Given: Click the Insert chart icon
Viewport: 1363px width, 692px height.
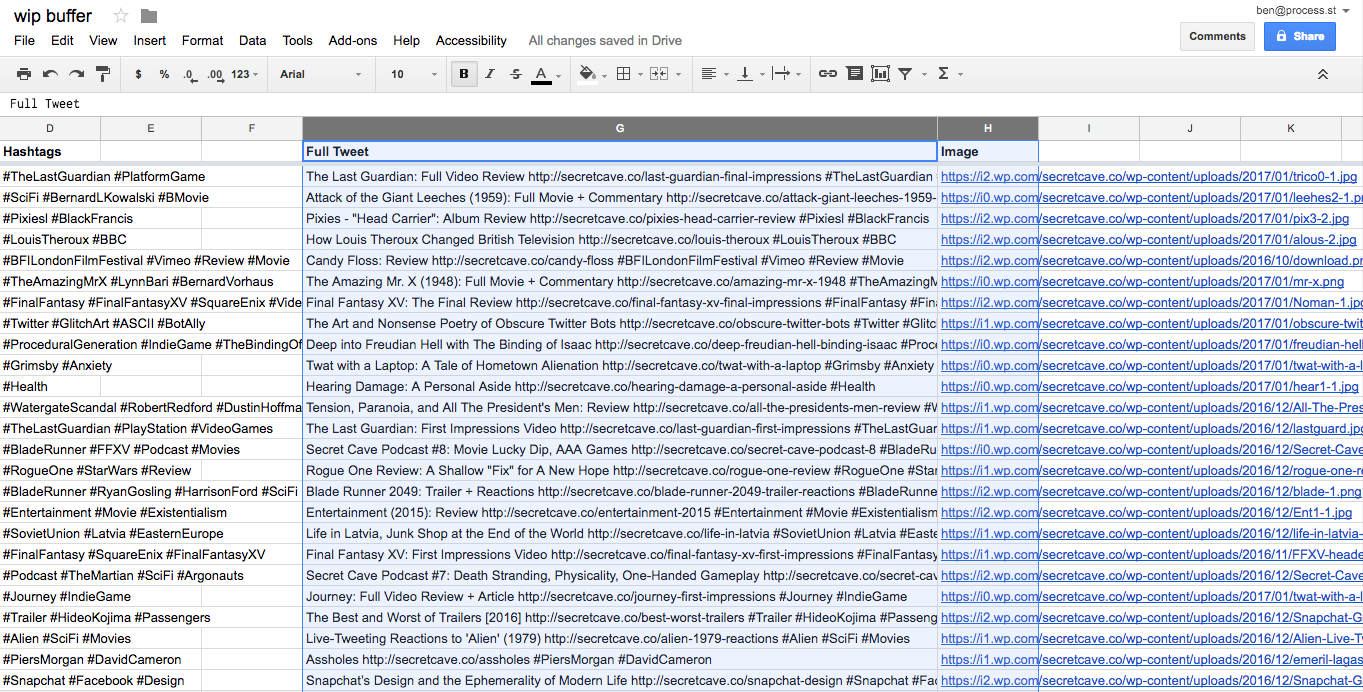Looking at the screenshot, I should pyautogui.click(x=880, y=74).
